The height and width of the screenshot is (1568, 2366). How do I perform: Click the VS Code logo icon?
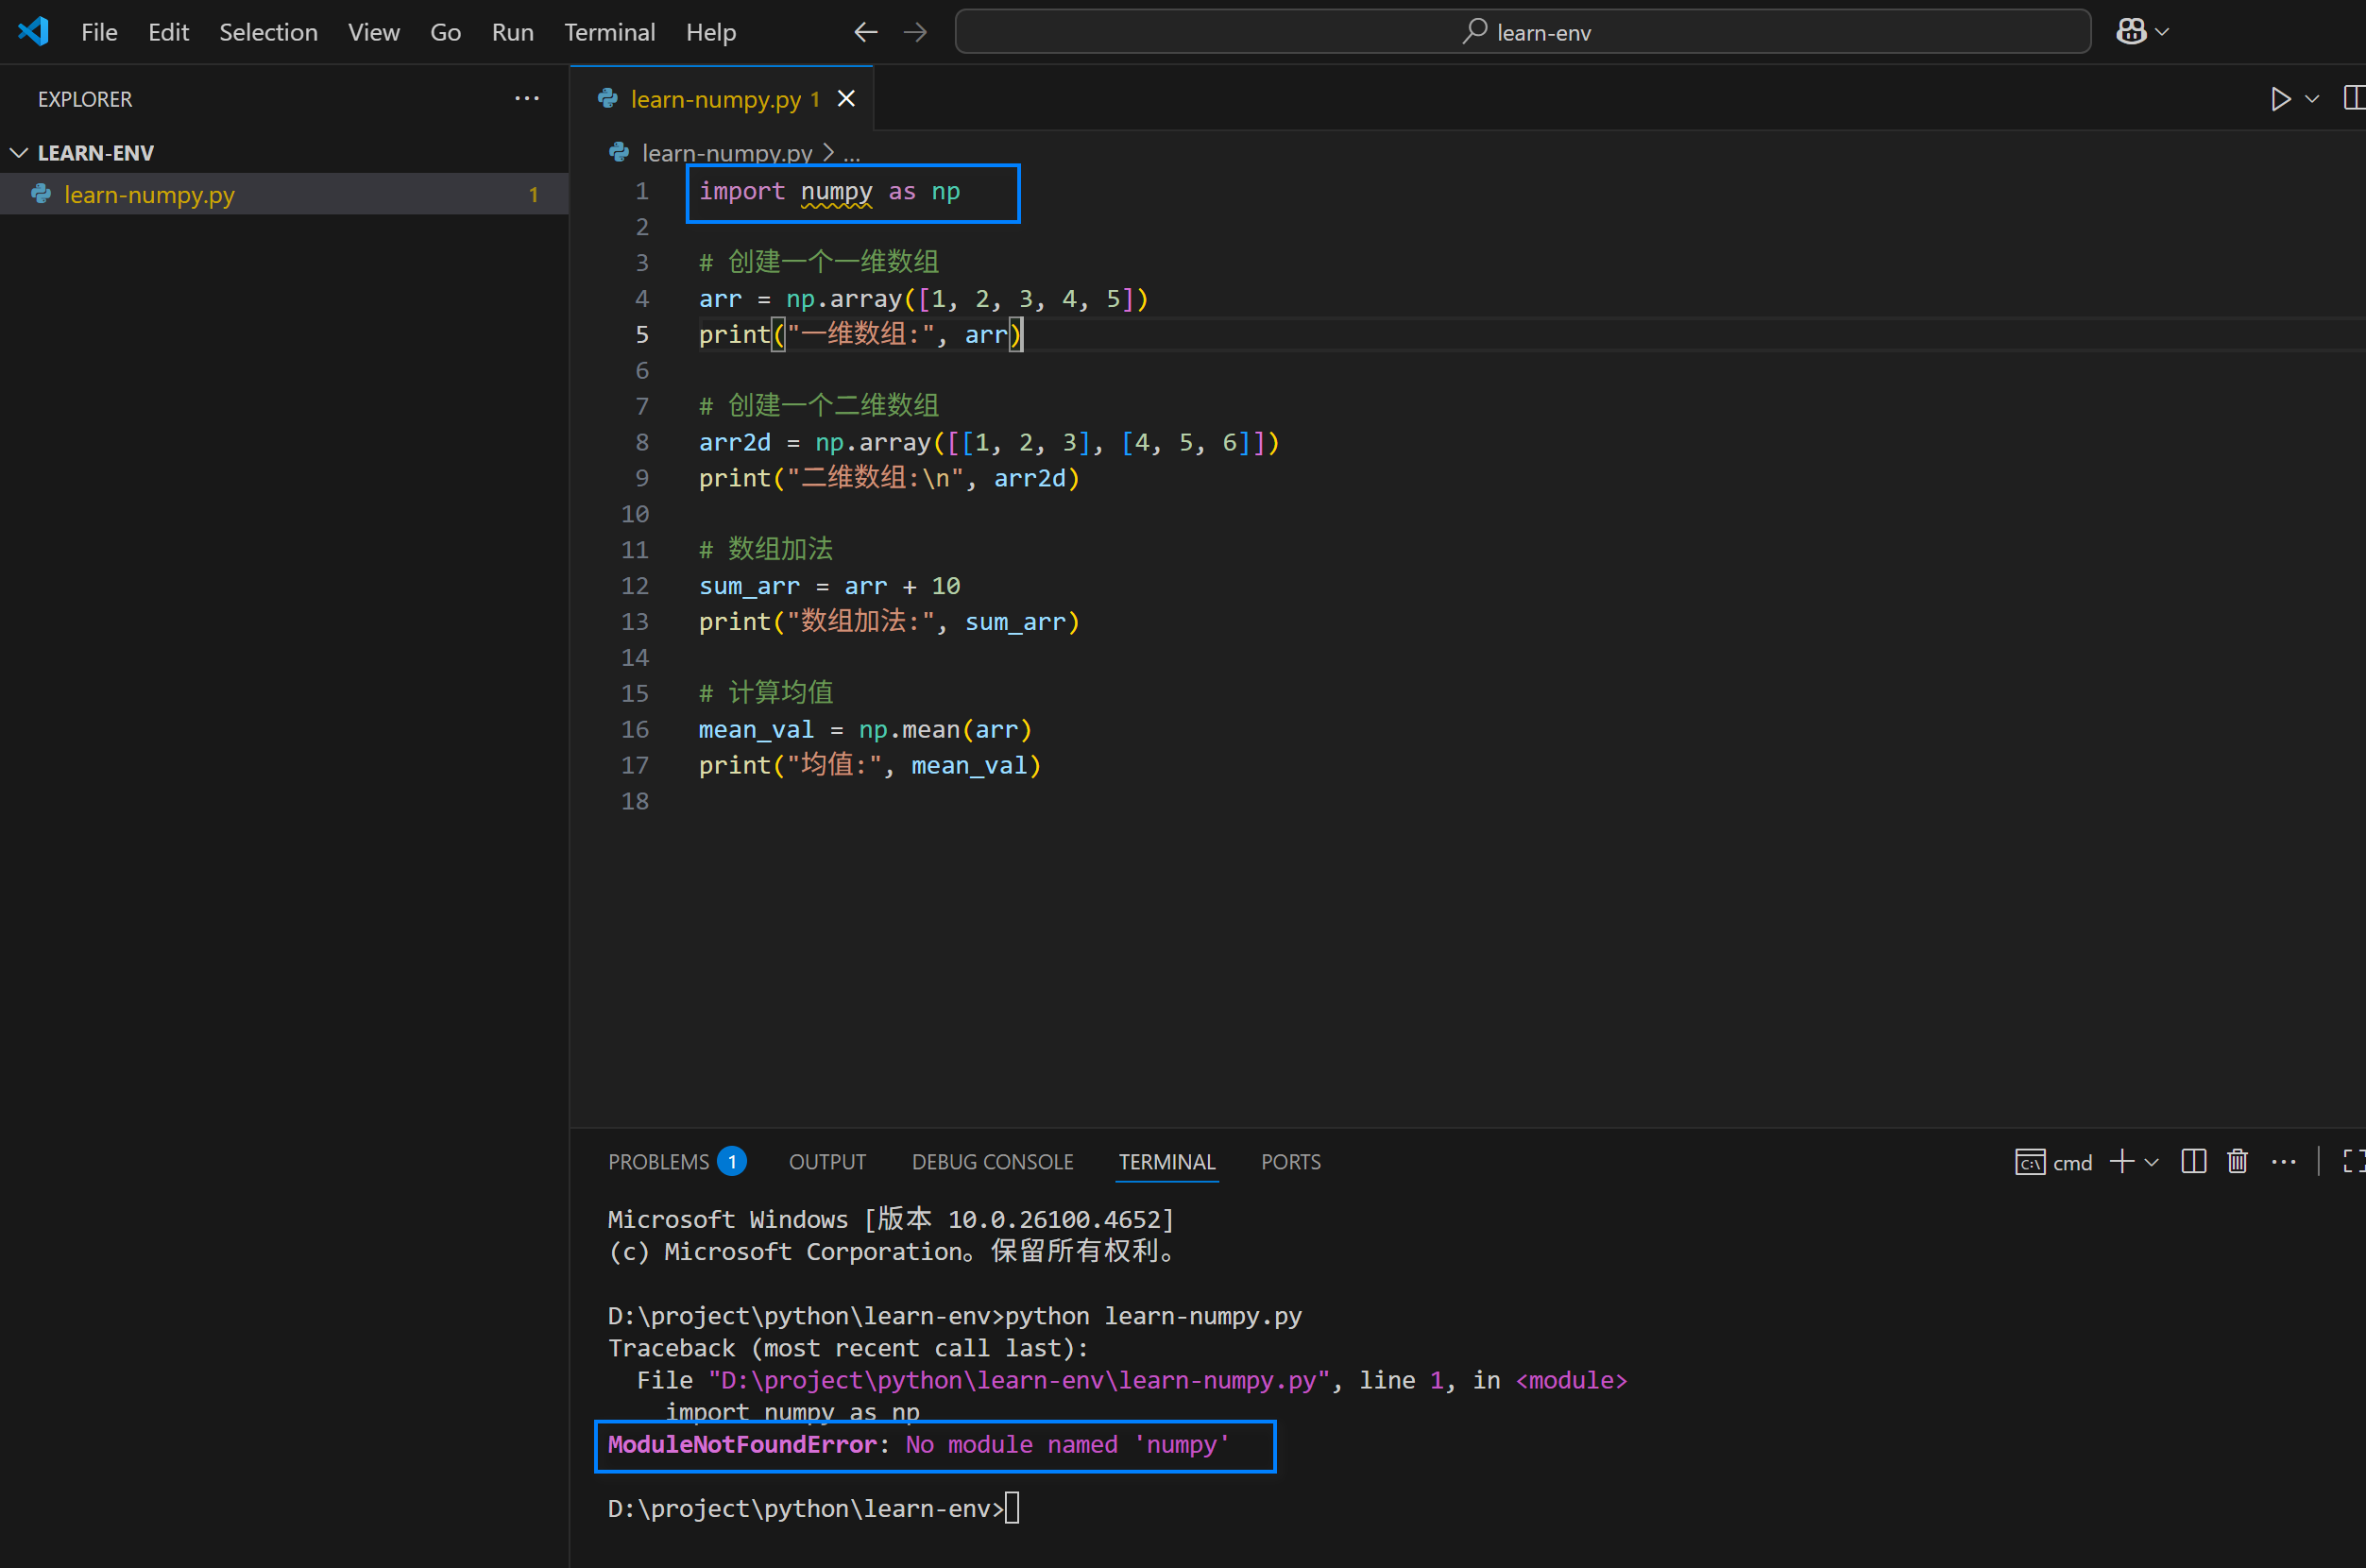(x=33, y=32)
